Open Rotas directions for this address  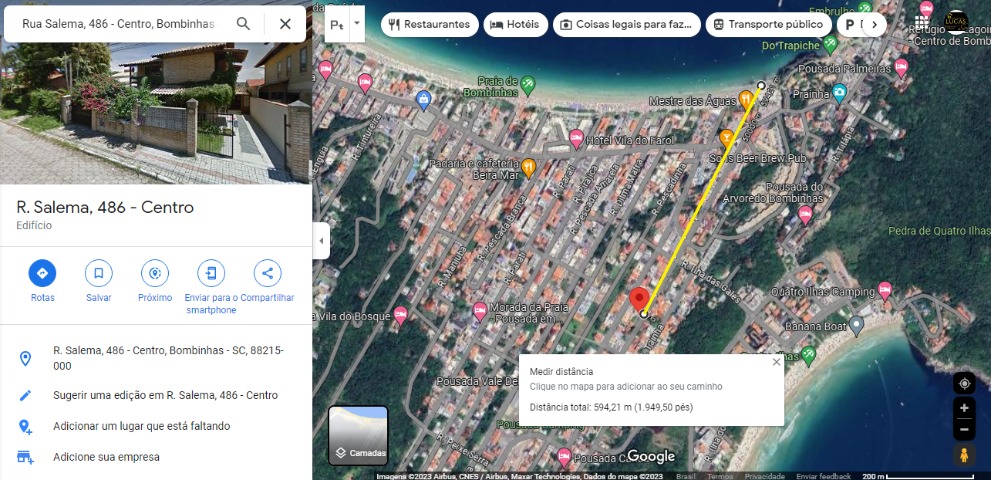42,273
